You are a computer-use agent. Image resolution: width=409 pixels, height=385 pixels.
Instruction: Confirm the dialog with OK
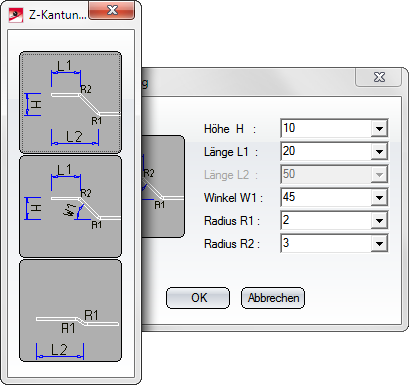(198, 298)
